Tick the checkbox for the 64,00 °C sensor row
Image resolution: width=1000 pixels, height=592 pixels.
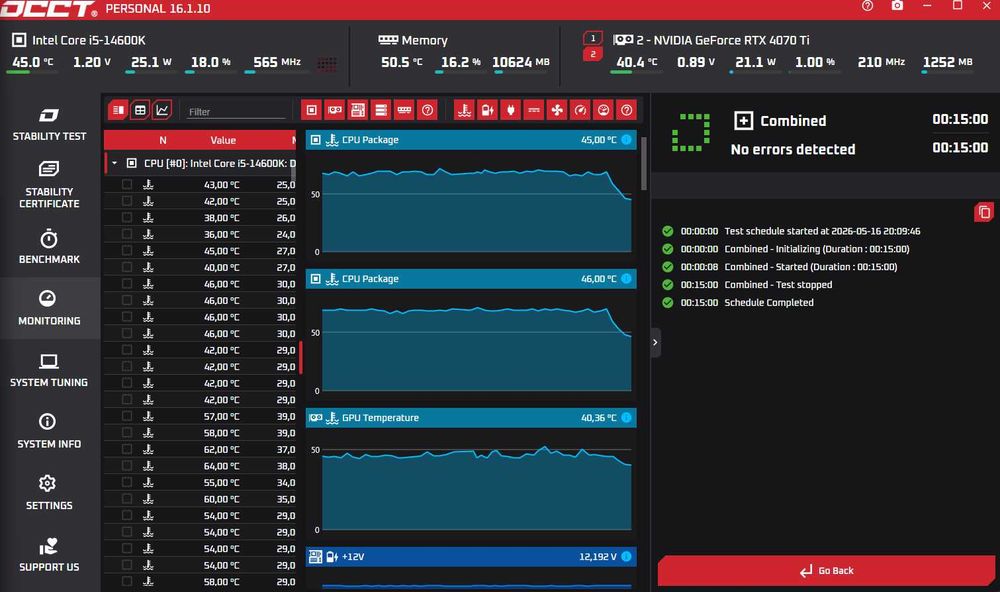point(127,466)
